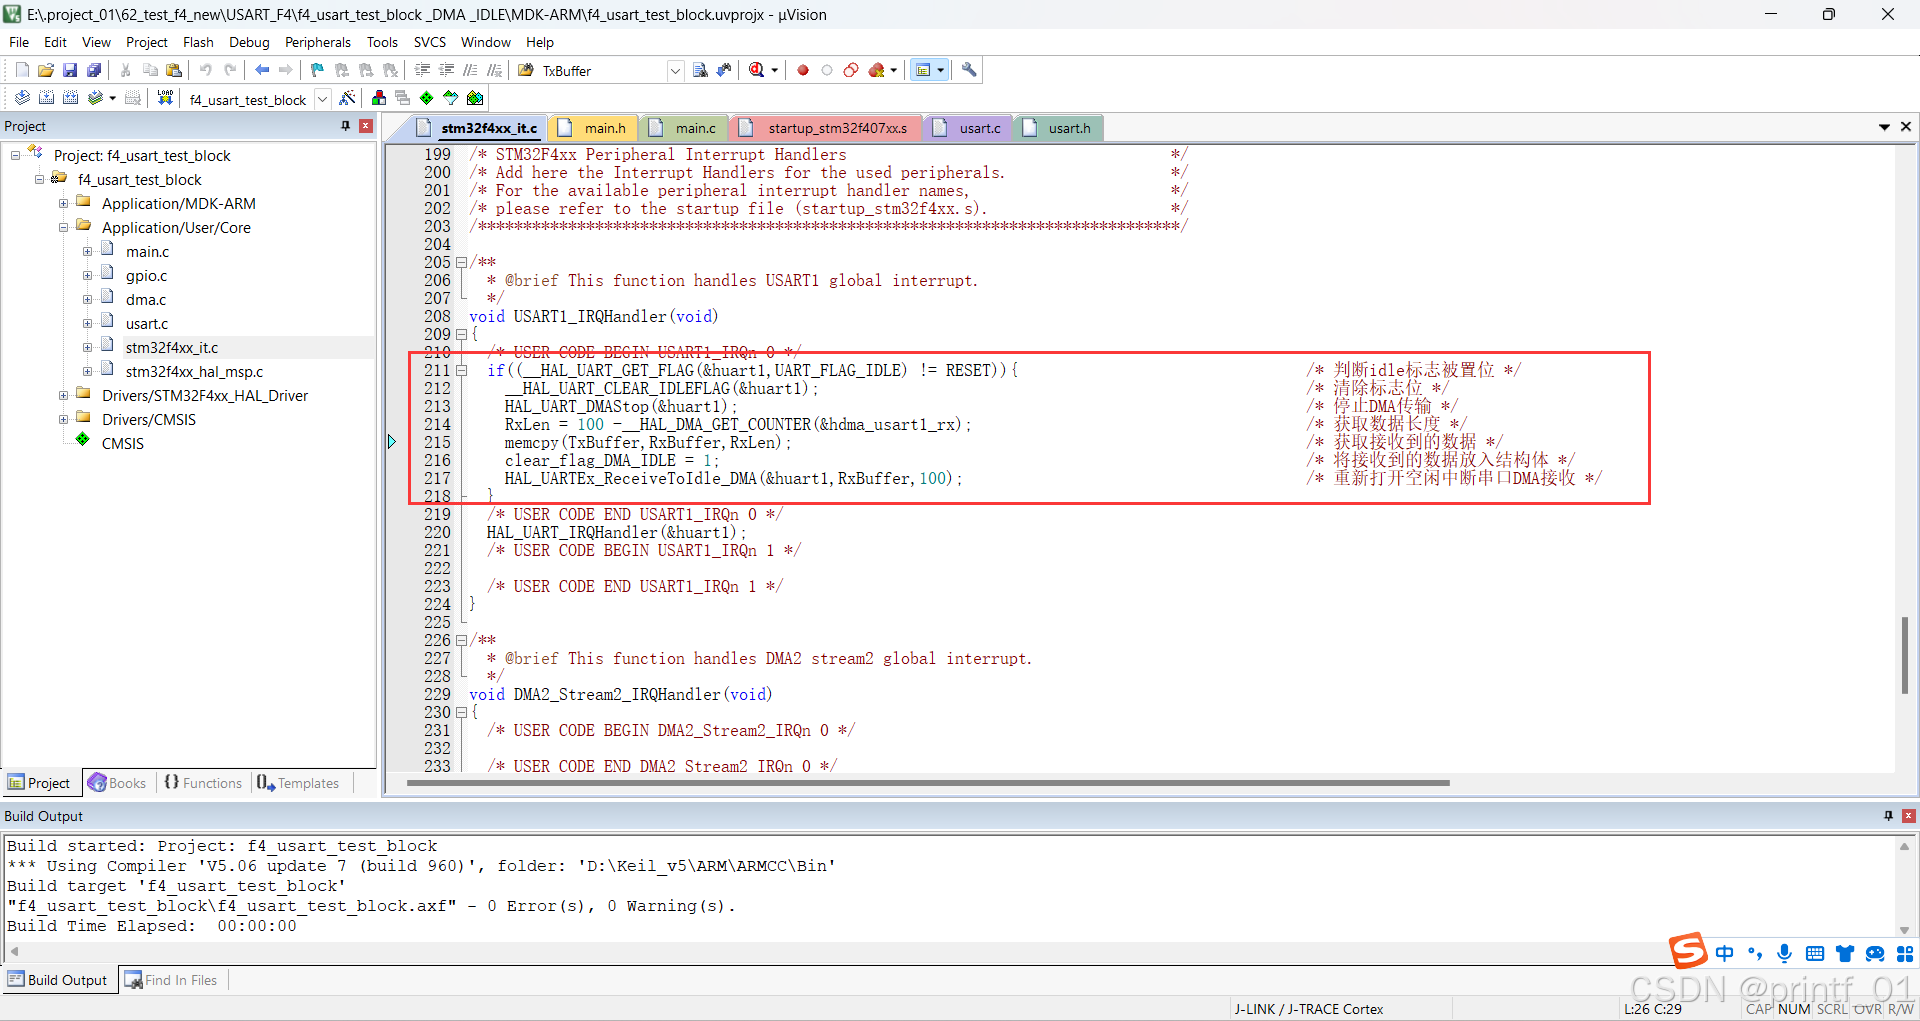Expand the Drivers/CMSIS group
Image resolution: width=1920 pixels, height=1021 pixels.
tap(63, 420)
